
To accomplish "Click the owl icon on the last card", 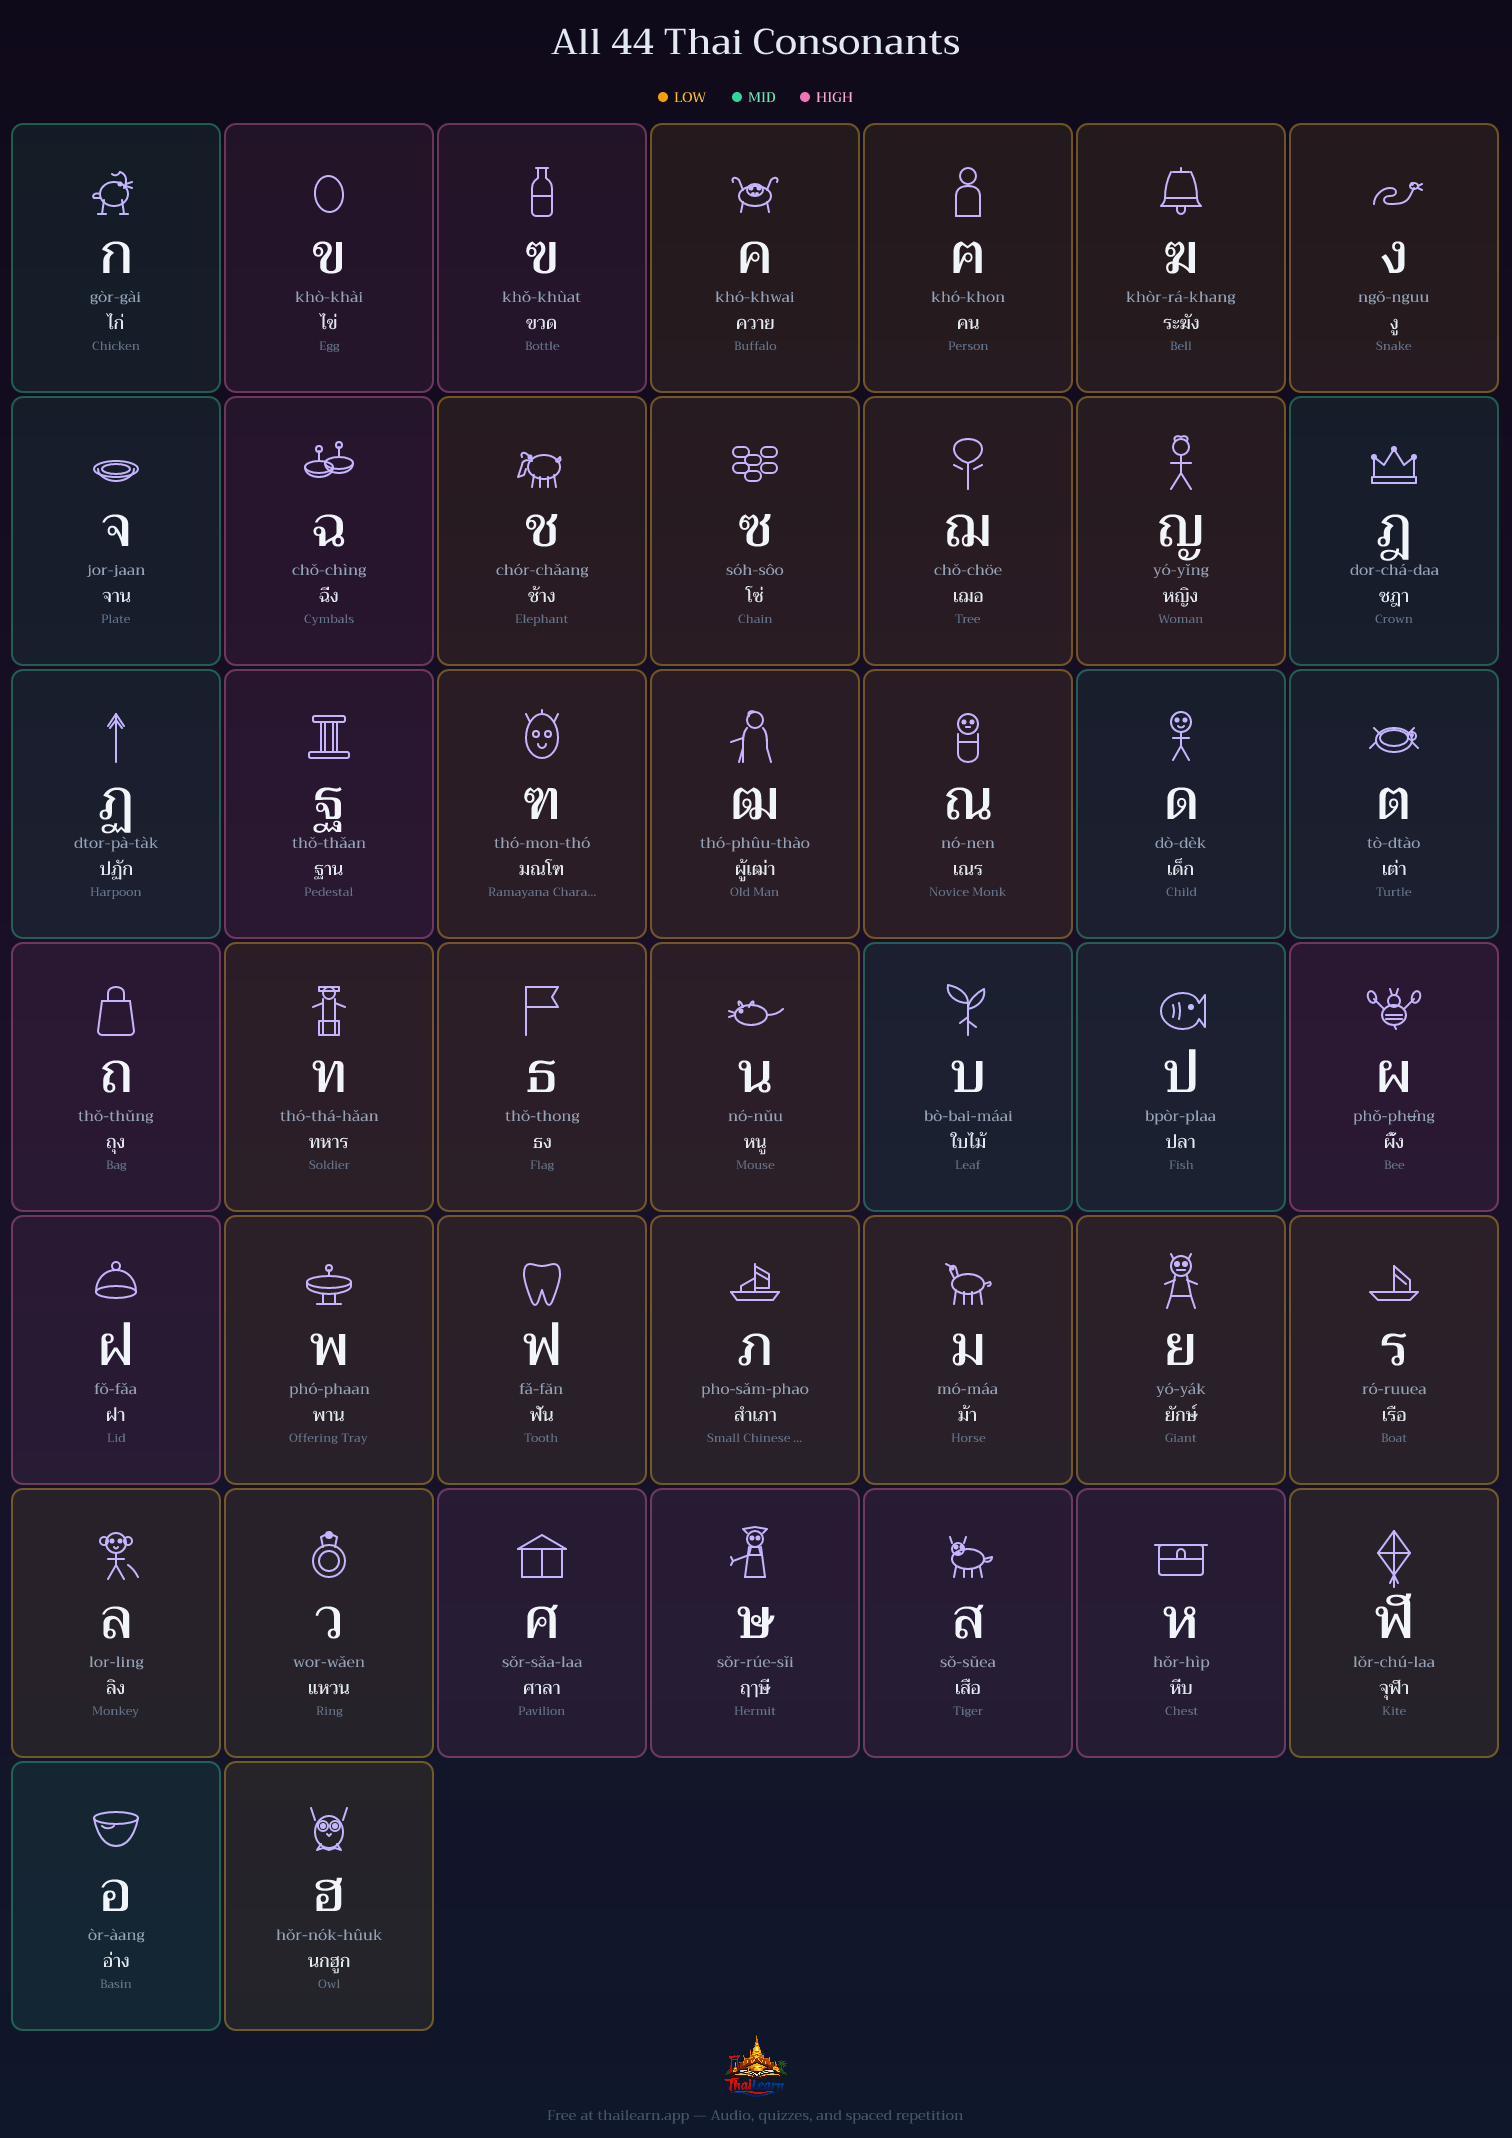I will coord(328,1829).
